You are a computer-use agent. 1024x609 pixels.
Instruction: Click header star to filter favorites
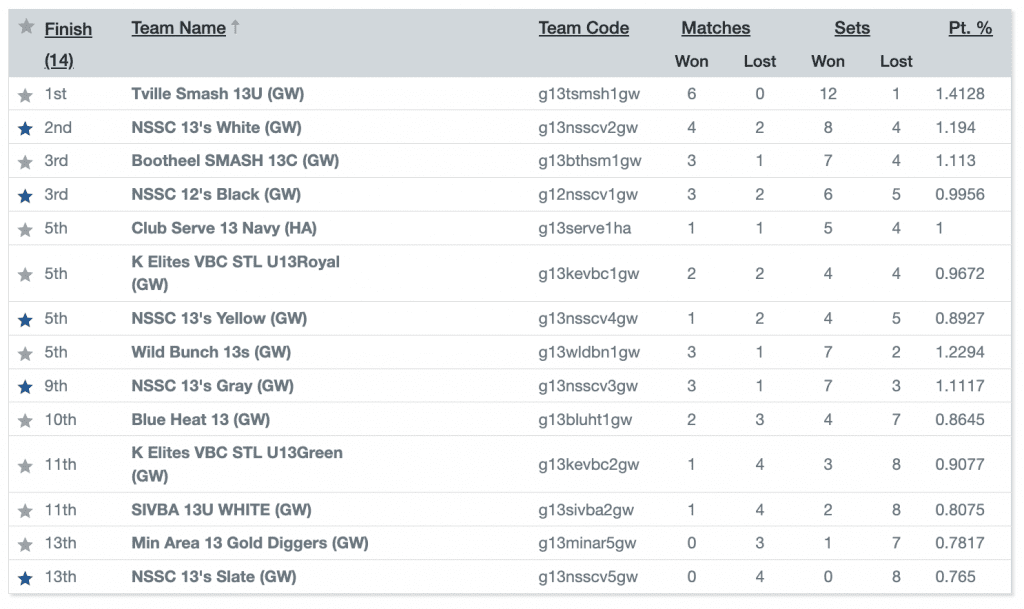click(x=26, y=26)
